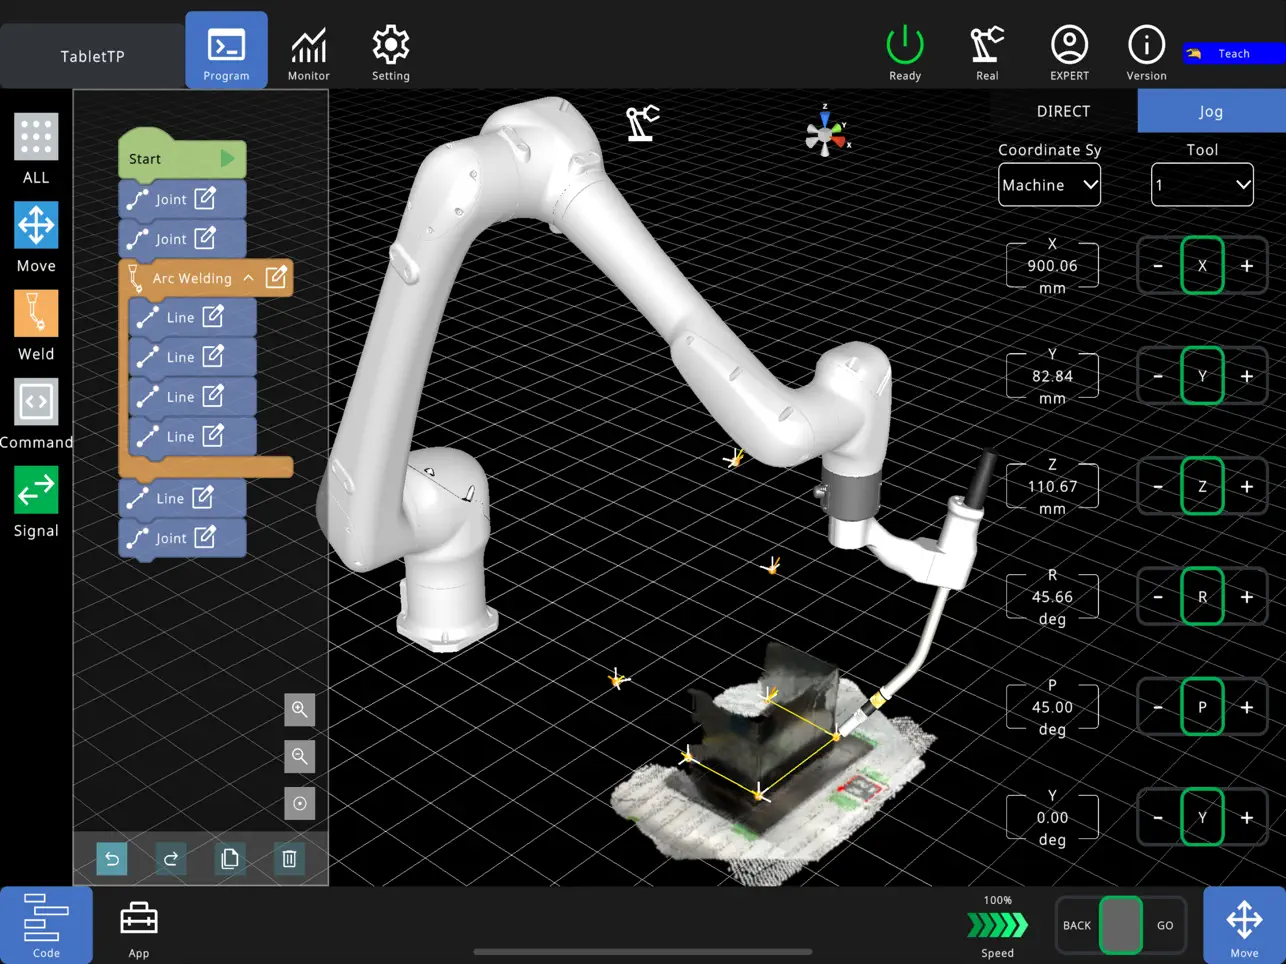Screen dimensions: 1286x964
Task: Click the TabletTP title button
Action: coord(92,56)
